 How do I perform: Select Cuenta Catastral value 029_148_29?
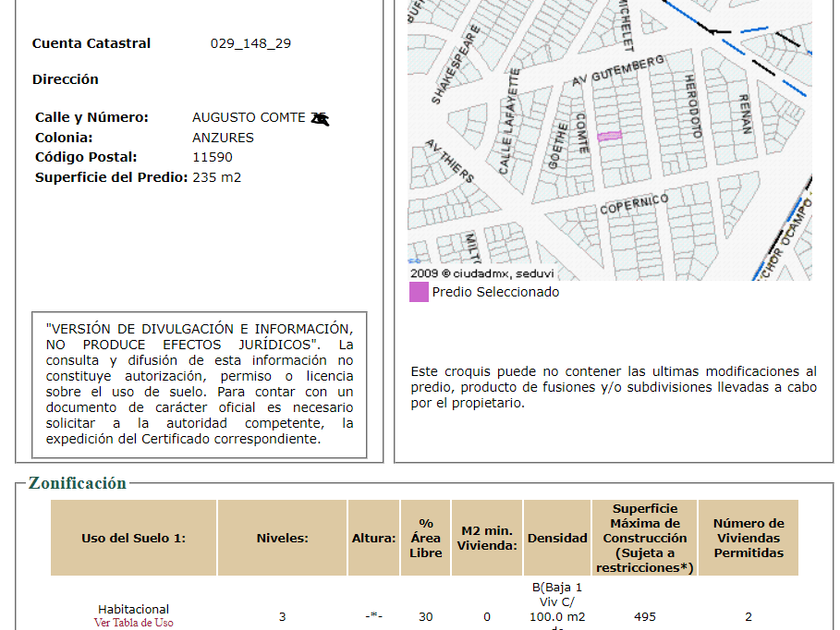tap(251, 43)
